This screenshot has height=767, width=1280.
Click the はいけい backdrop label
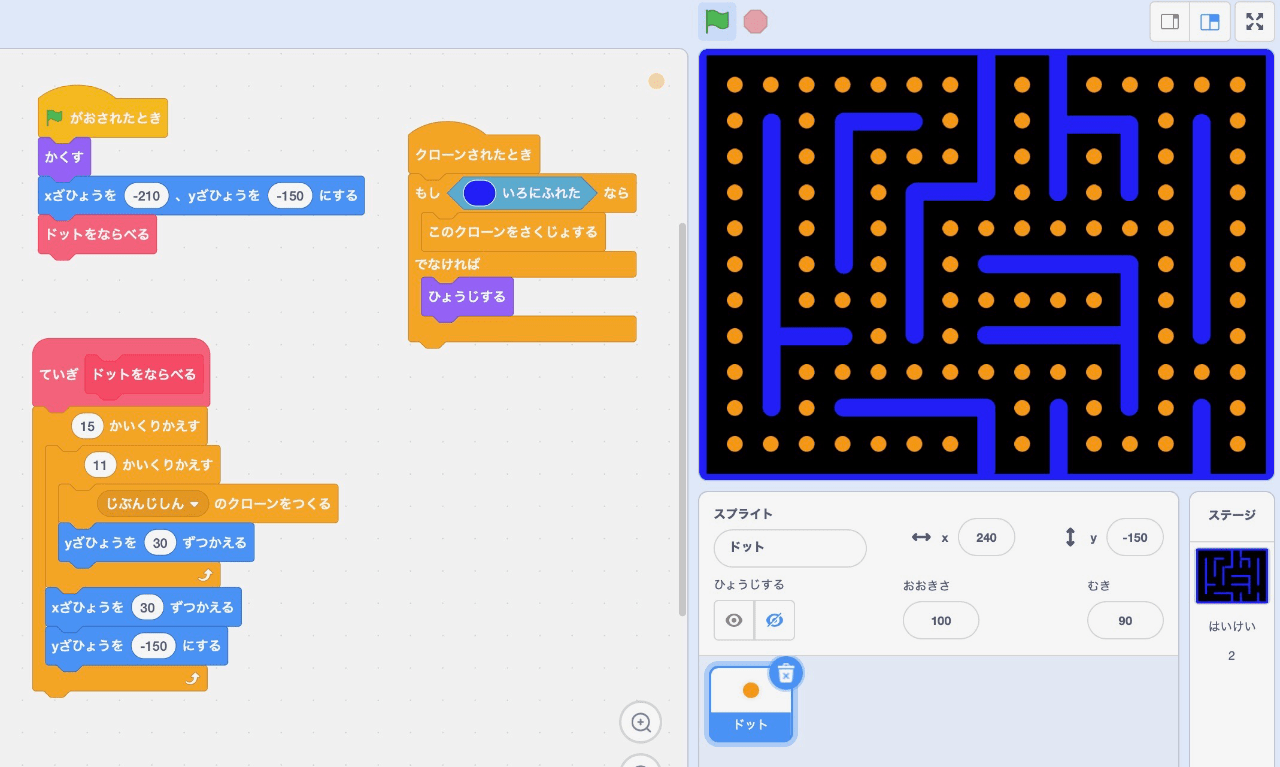(x=1232, y=626)
